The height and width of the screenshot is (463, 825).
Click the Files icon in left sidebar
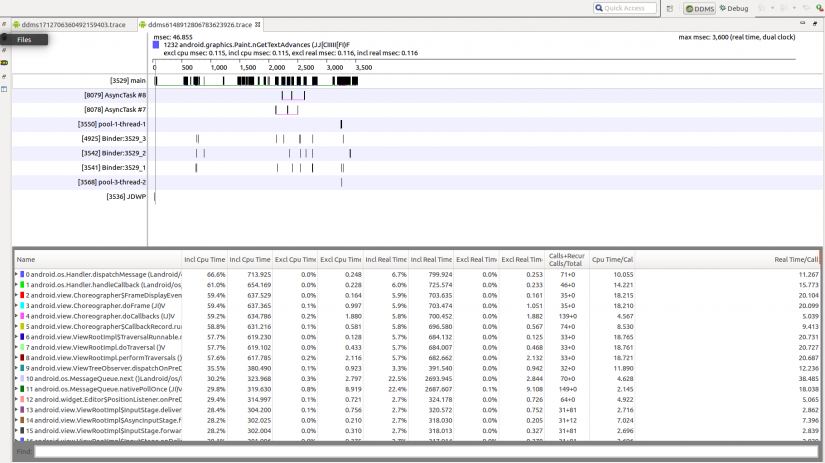click(4, 39)
